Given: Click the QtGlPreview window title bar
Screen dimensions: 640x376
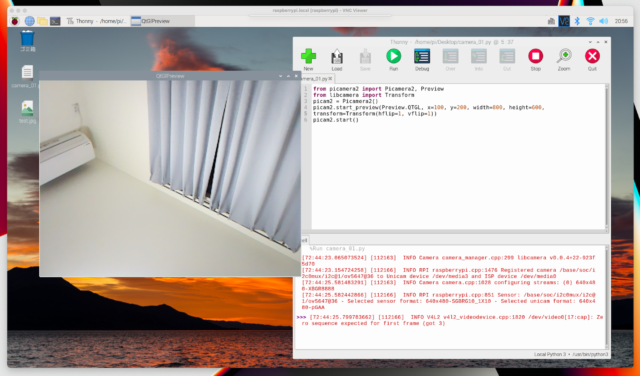Looking at the screenshot, I should [x=170, y=76].
